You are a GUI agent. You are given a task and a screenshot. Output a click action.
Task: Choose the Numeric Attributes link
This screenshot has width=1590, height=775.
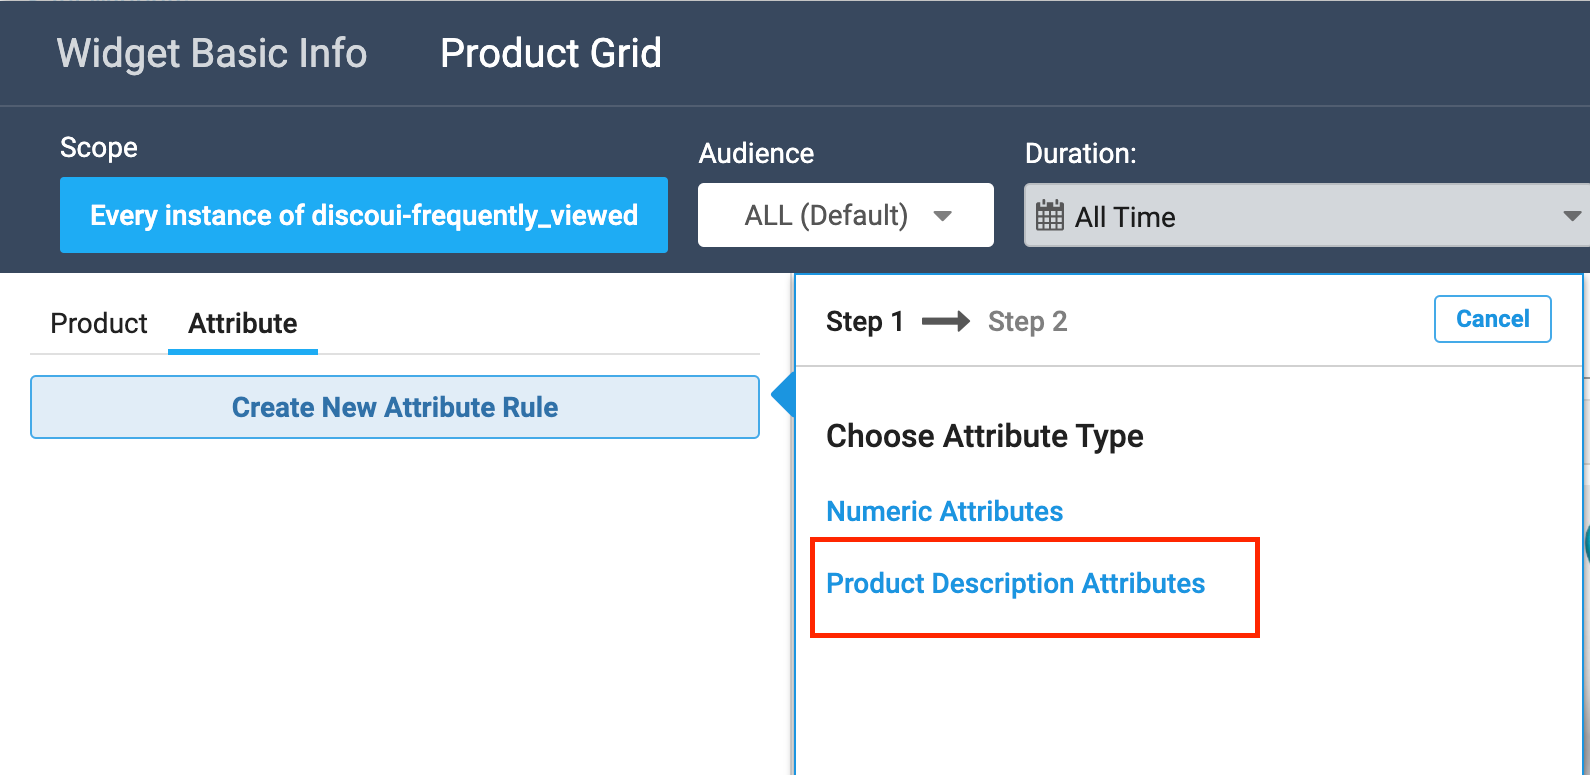coord(944,511)
